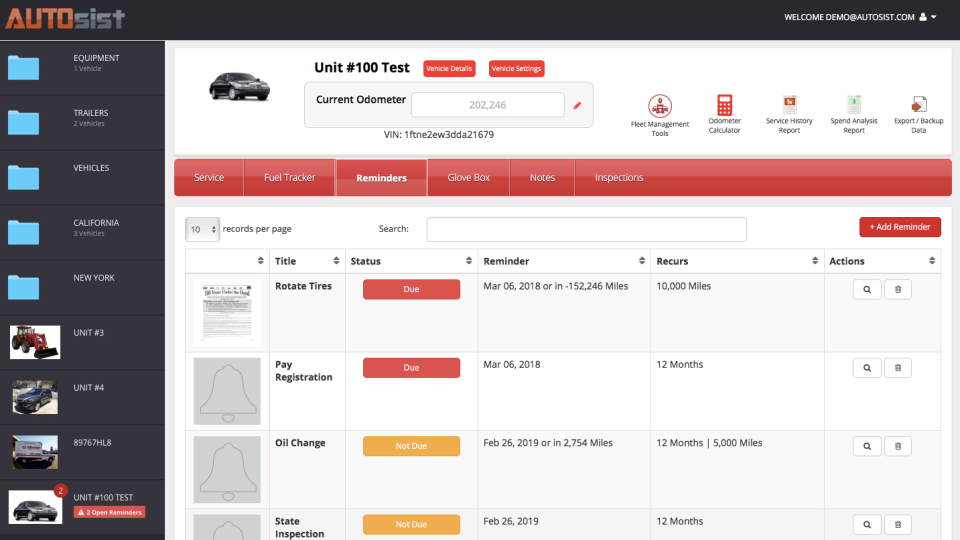Sort table by Title column arrows
The height and width of the screenshot is (540, 960).
[336, 261]
